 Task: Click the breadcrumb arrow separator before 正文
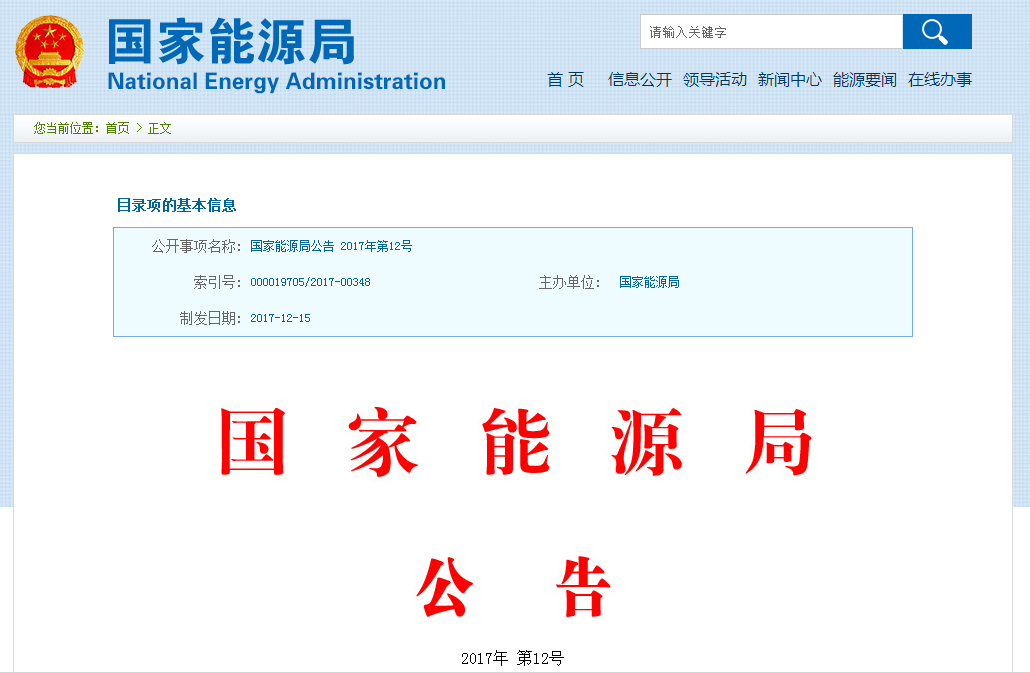click(139, 128)
